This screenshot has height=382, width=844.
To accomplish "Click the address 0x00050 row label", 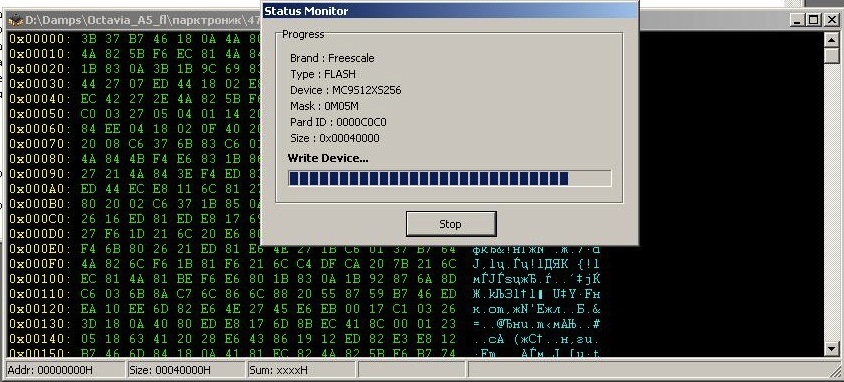I will pos(40,114).
